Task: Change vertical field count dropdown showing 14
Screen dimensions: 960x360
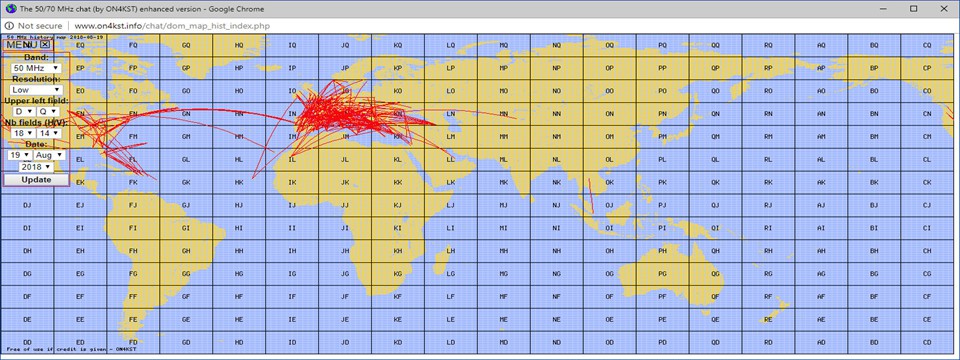Action: [48, 133]
